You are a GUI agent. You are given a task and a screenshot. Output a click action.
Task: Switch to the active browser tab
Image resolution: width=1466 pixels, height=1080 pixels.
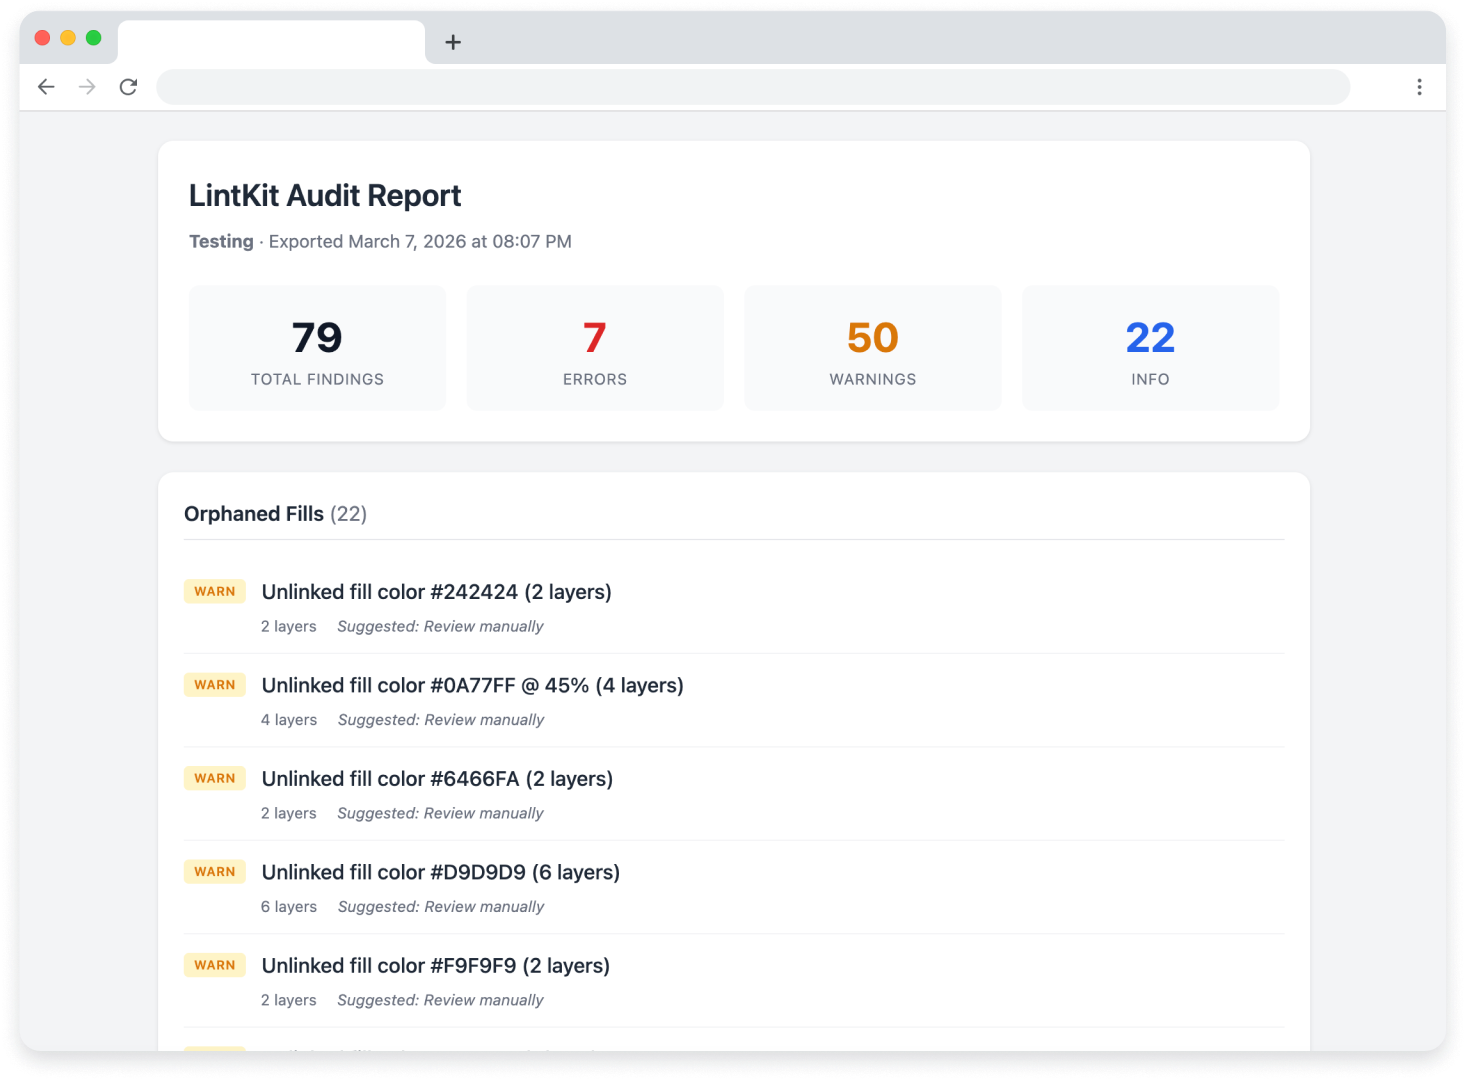(x=271, y=42)
